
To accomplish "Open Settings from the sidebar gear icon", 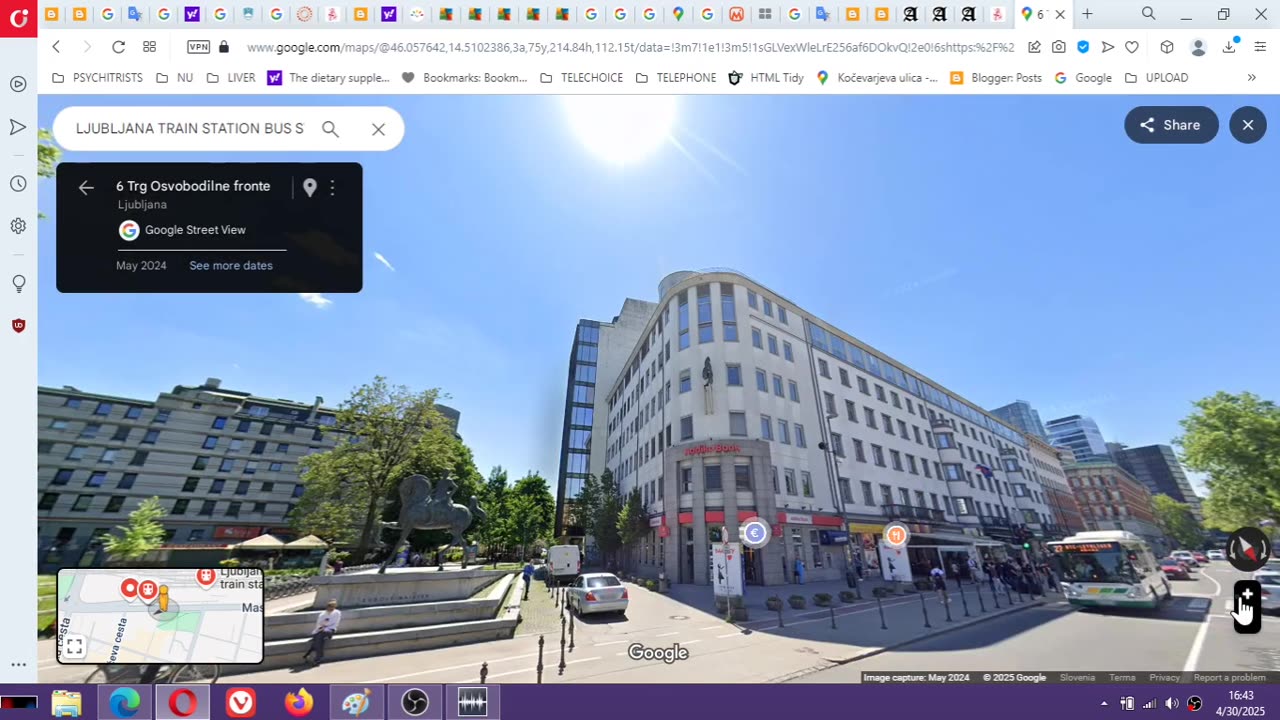I will (18, 226).
